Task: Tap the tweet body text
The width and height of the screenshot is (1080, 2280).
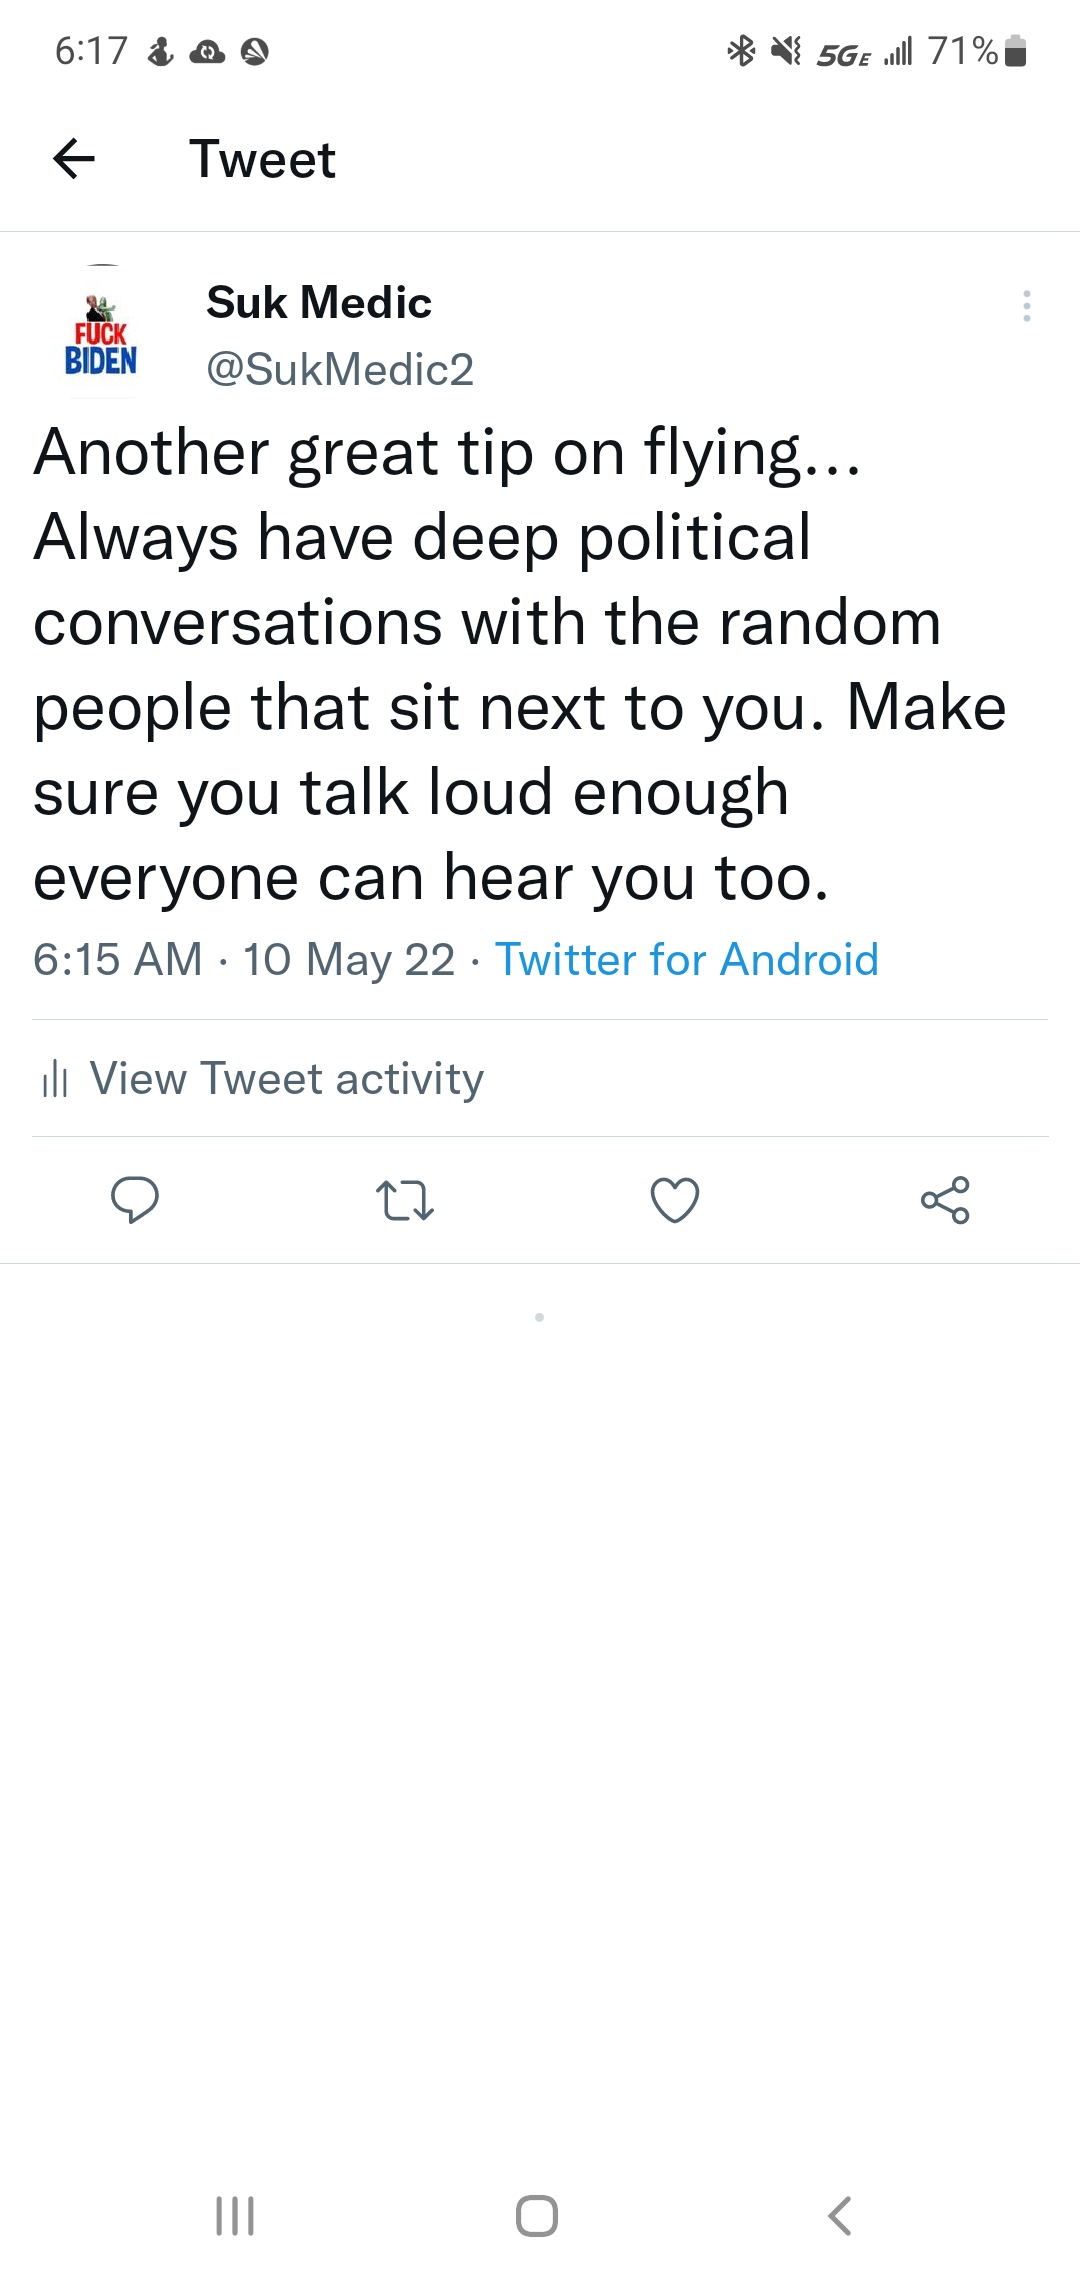Action: point(520,665)
